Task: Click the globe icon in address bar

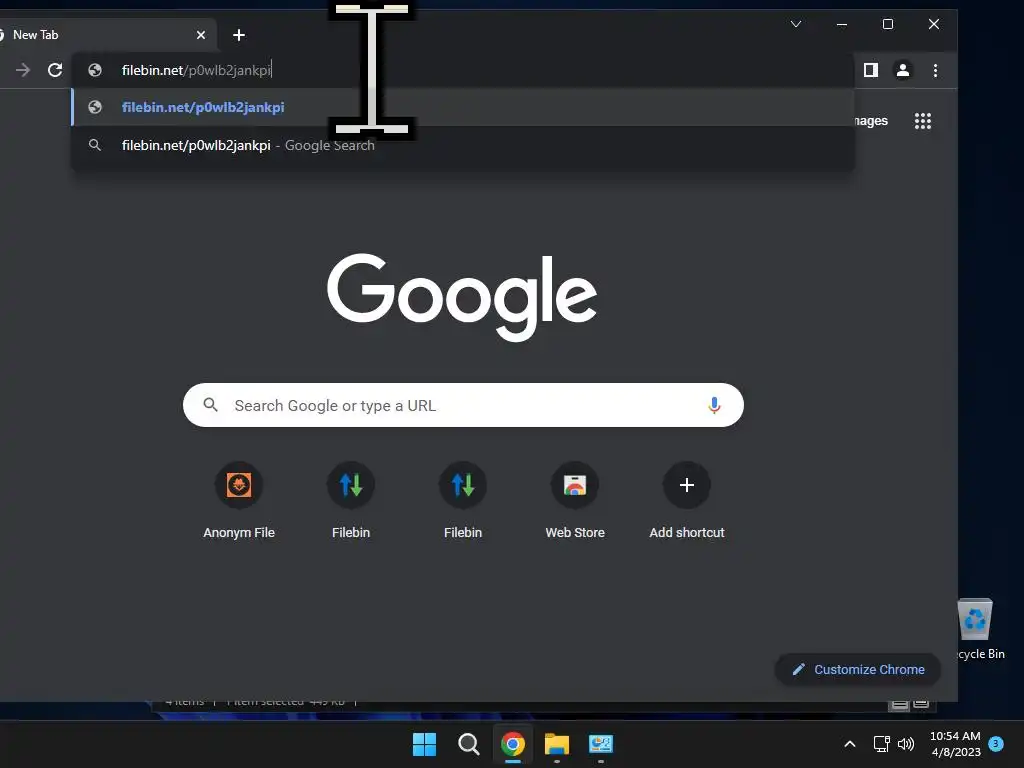Action: pyautogui.click(x=95, y=70)
